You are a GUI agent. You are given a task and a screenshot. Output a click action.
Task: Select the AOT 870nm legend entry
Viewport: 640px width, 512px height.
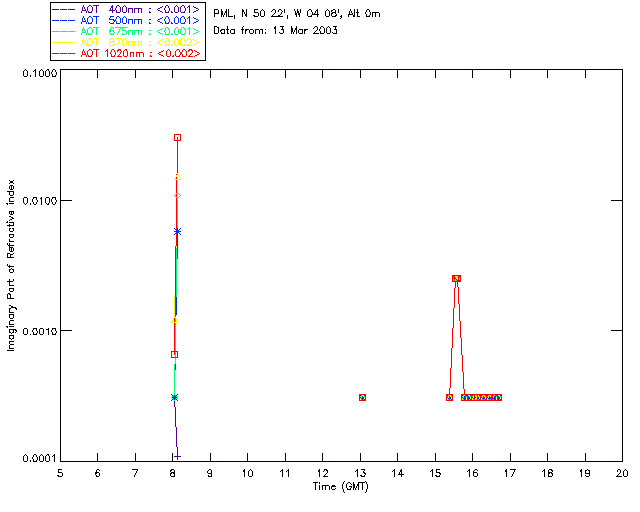[x=127, y=42]
